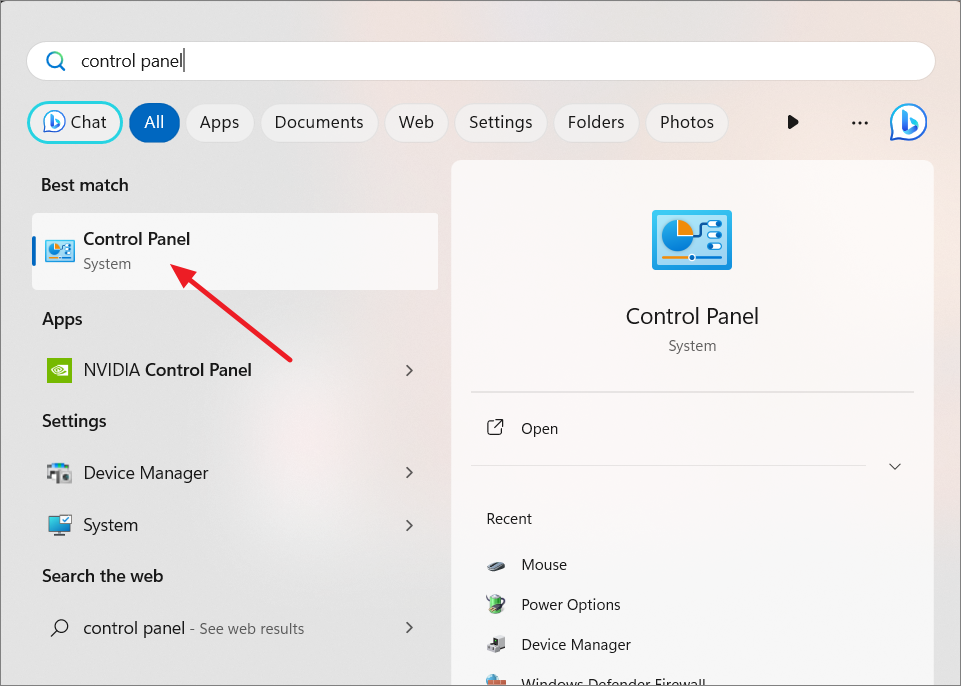Expand the NVIDIA Control Panel chevron
This screenshot has width=961, height=686.
tap(409, 370)
